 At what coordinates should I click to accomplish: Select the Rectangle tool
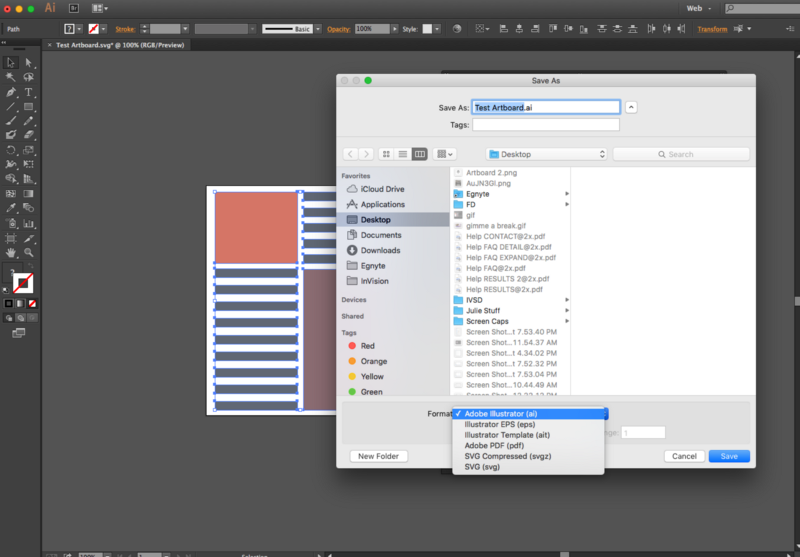29,107
